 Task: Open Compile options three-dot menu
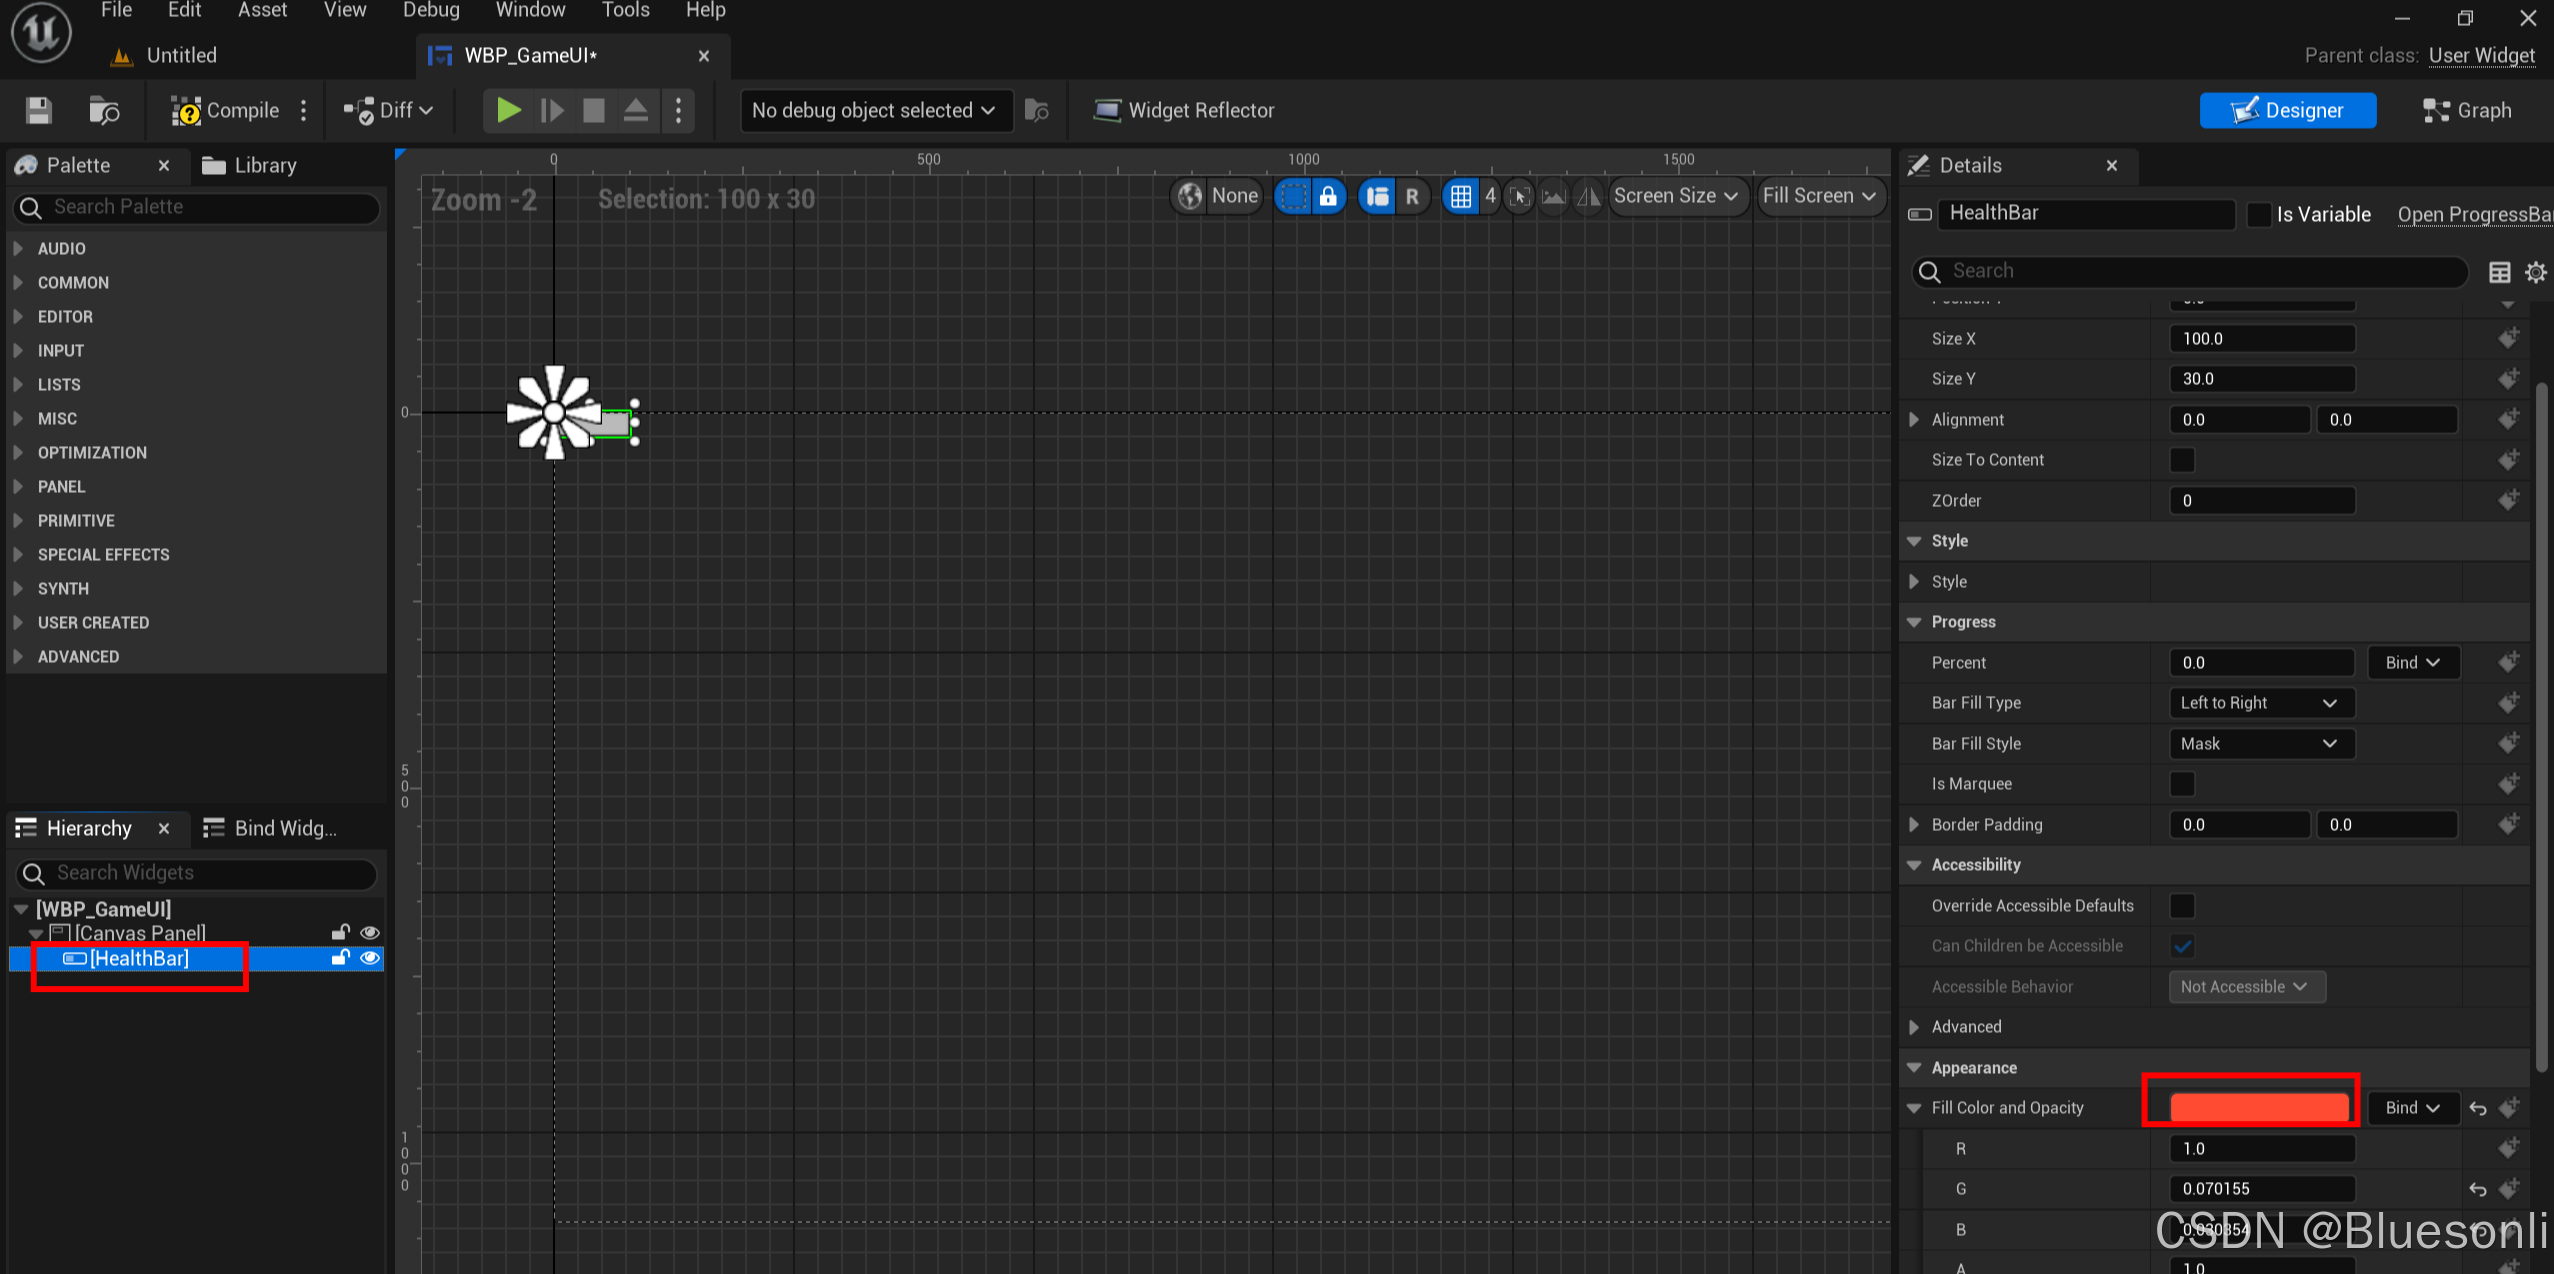304,110
